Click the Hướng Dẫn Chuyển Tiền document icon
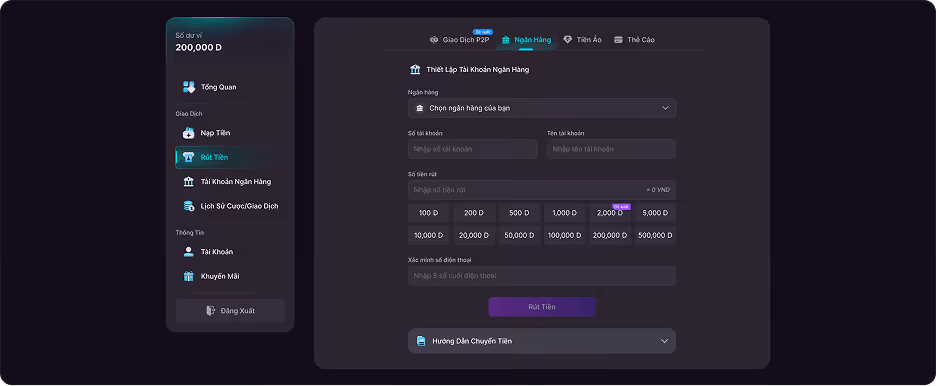This screenshot has width=936, height=386. (421, 341)
